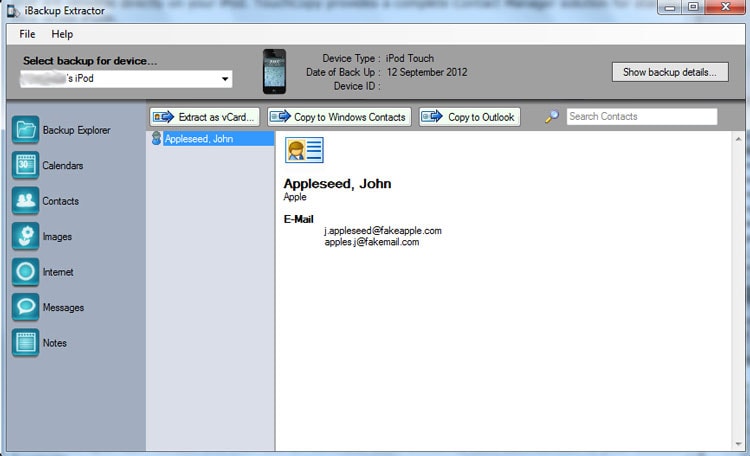Image resolution: width=750 pixels, height=456 pixels.
Task: Click the person icon beside Appleseed, John
Action: tap(156, 138)
